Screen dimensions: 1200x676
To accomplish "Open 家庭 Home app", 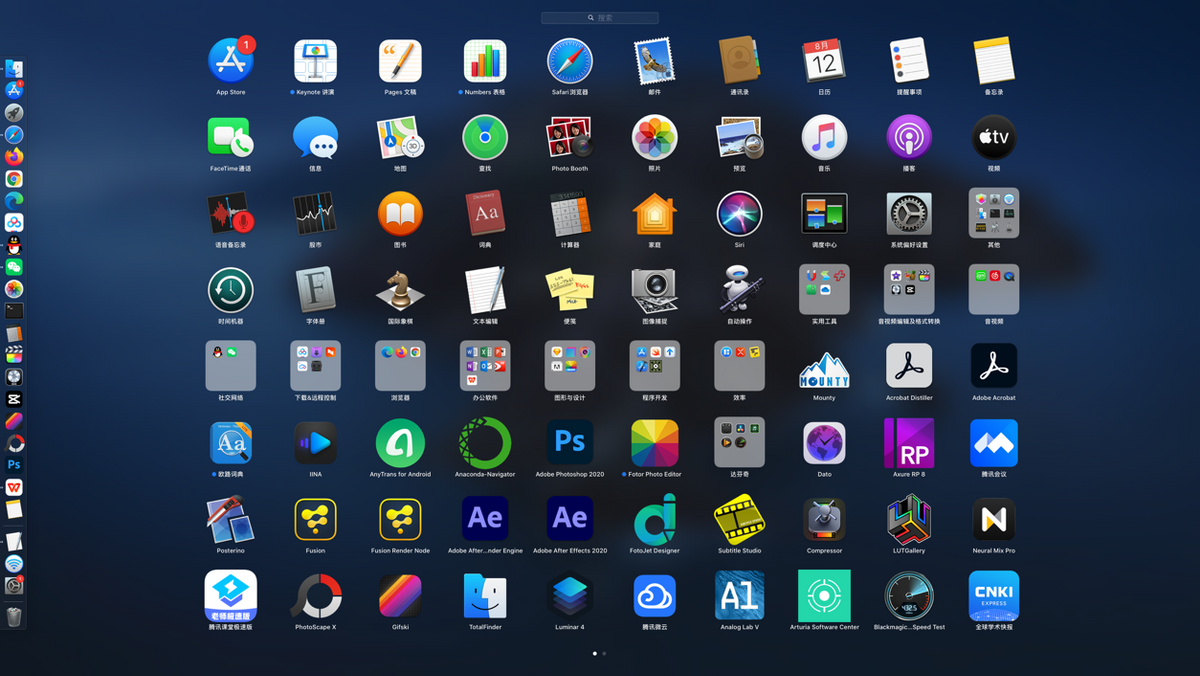I will point(655,213).
